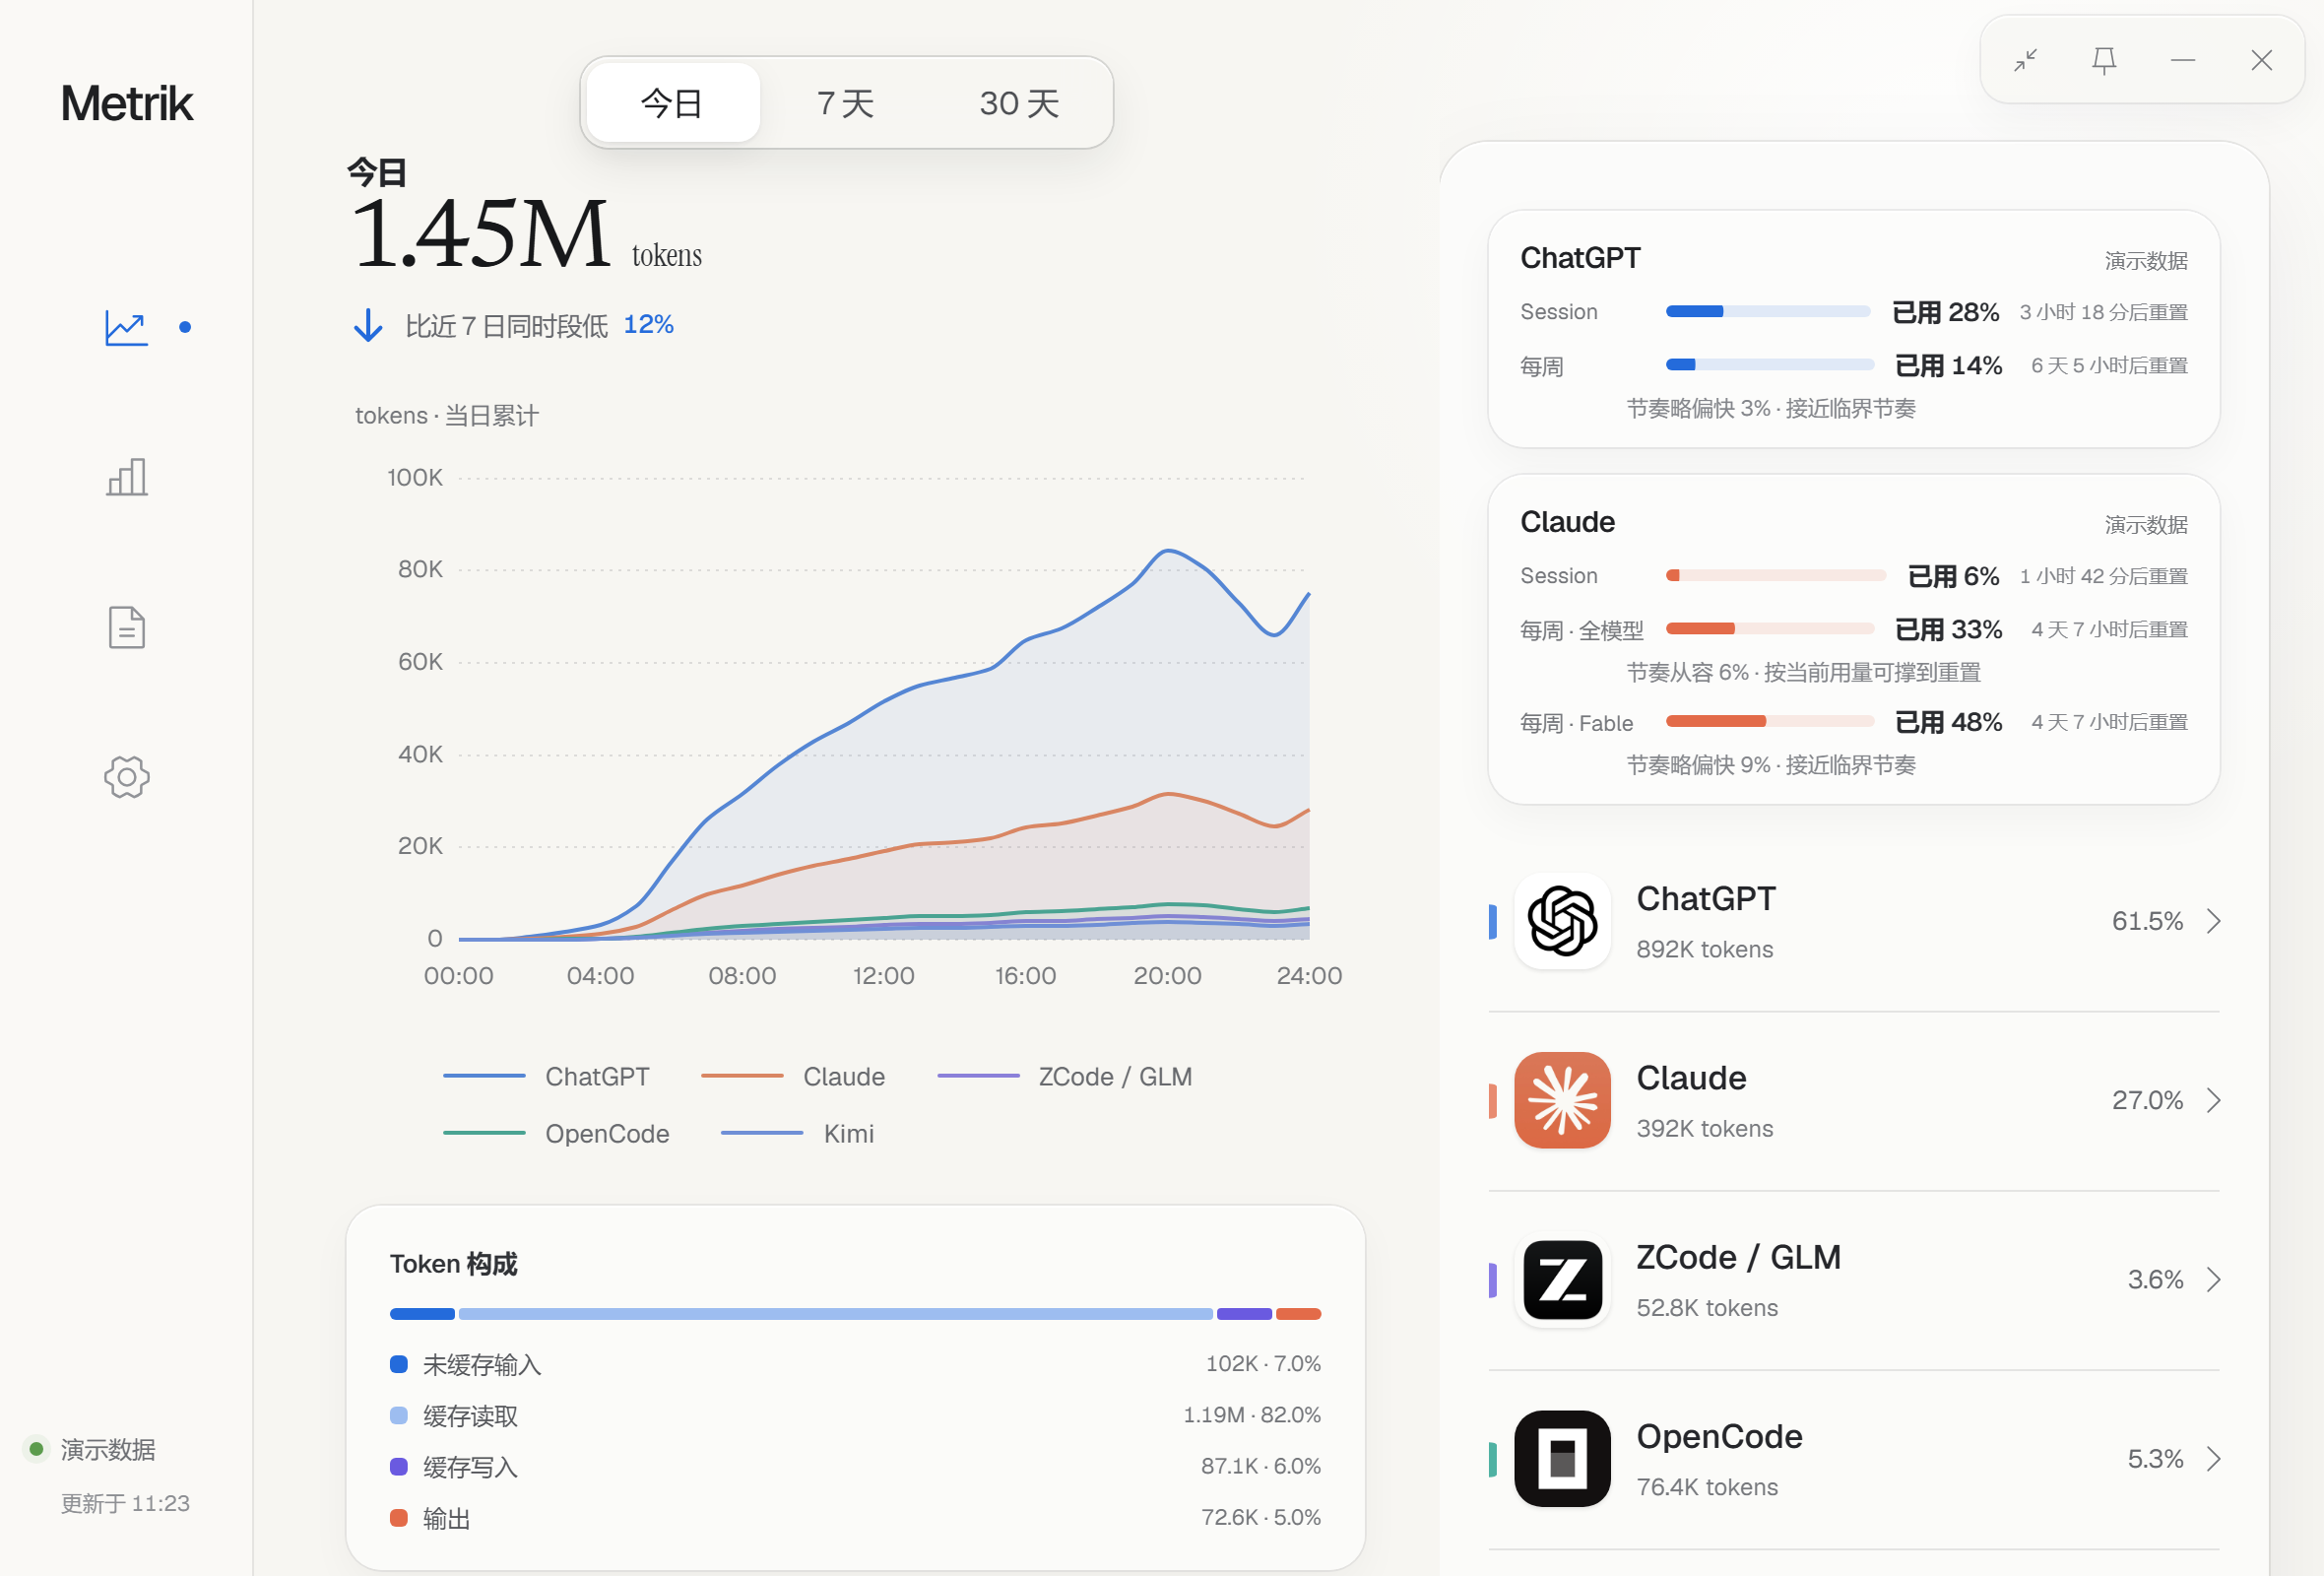Open the ZCode / GLM 52.8K tokens row
The height and width of the screenshot is (1576, 2324).
(x=1854, y=1279)
